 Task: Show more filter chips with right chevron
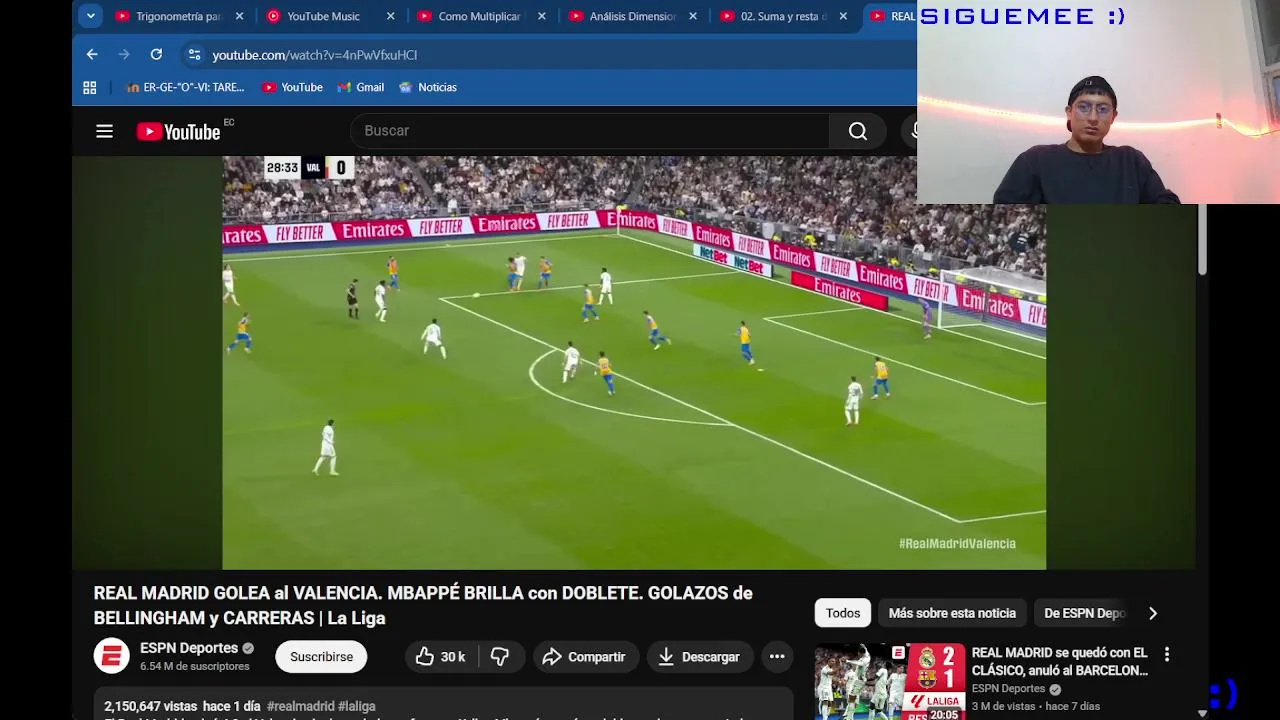[1153, 613]
